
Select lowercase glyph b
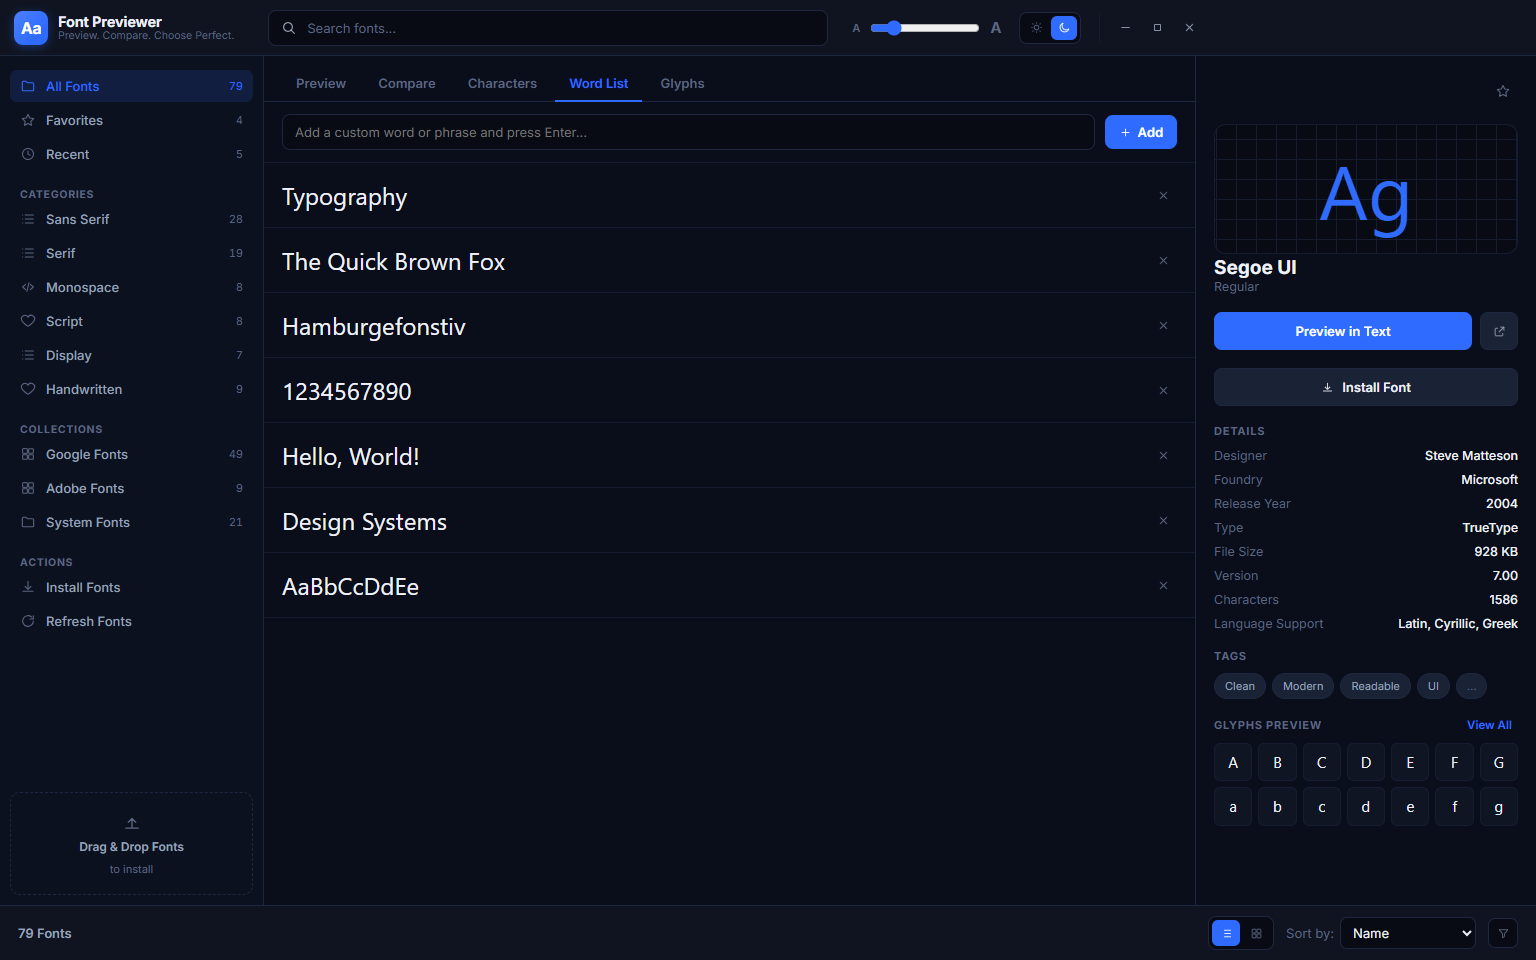[1277, 807]
